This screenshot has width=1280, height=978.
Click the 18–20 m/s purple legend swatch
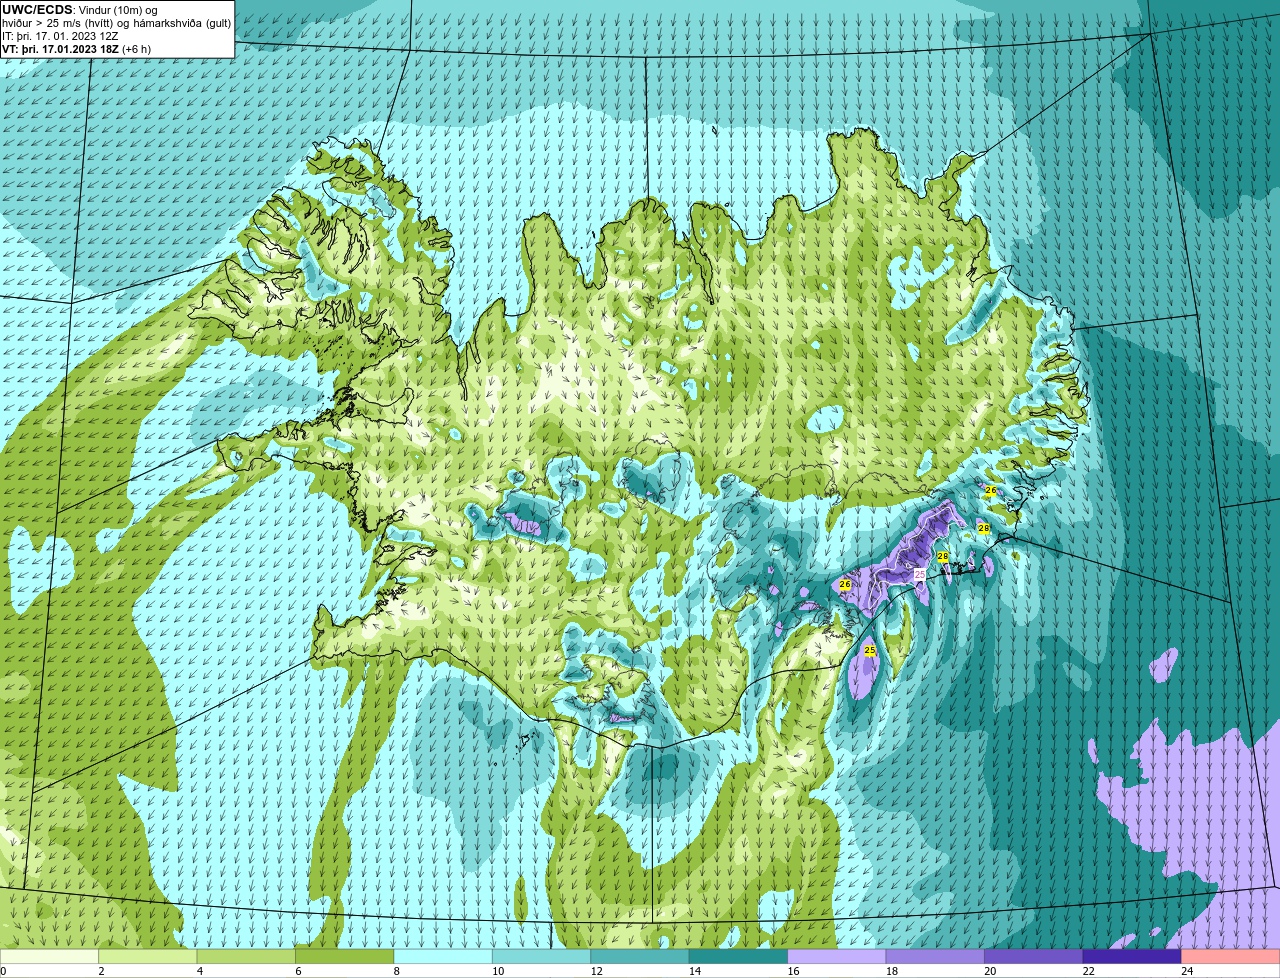click(935, 956)
